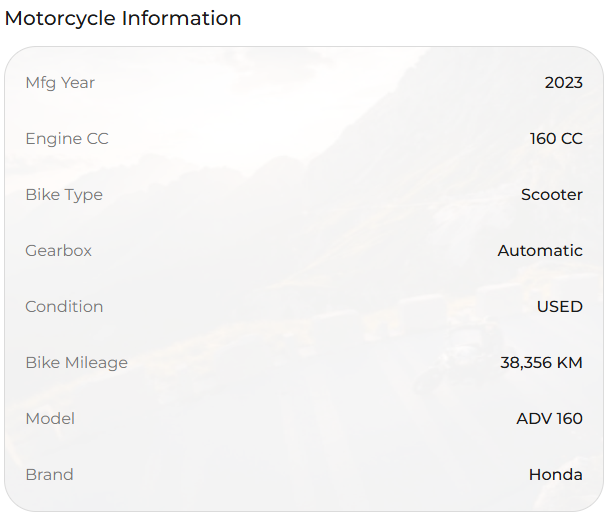The width and height of the screenshot is (612, 521).
Task: Click the 'Bike Type' label
Action: click(64, 195)
